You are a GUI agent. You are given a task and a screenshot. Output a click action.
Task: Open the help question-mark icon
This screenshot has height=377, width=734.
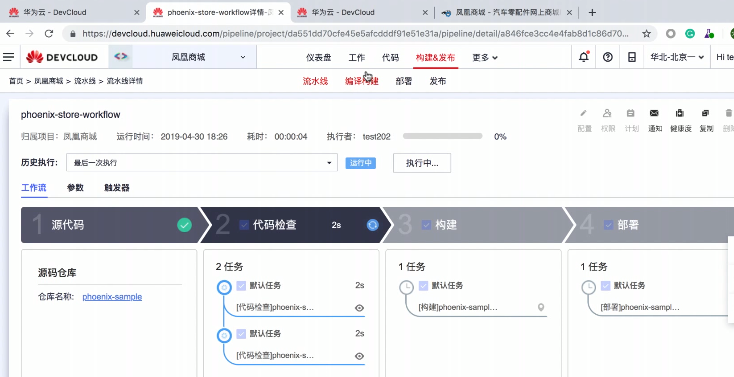pyautogui.click(x=608, y=57)
